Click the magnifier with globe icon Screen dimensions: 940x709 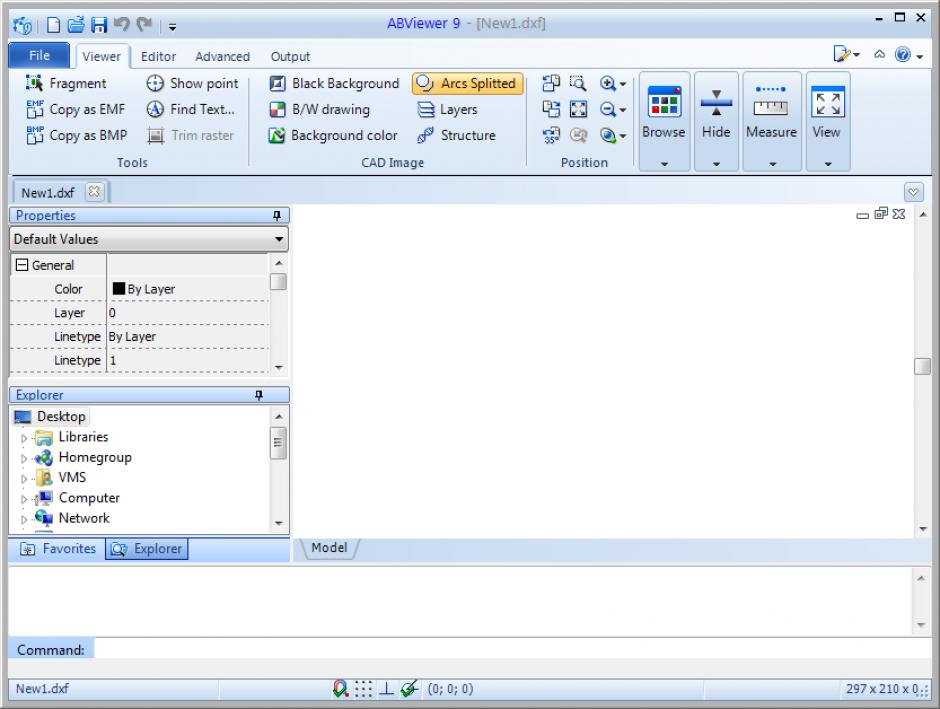point(607,135)
